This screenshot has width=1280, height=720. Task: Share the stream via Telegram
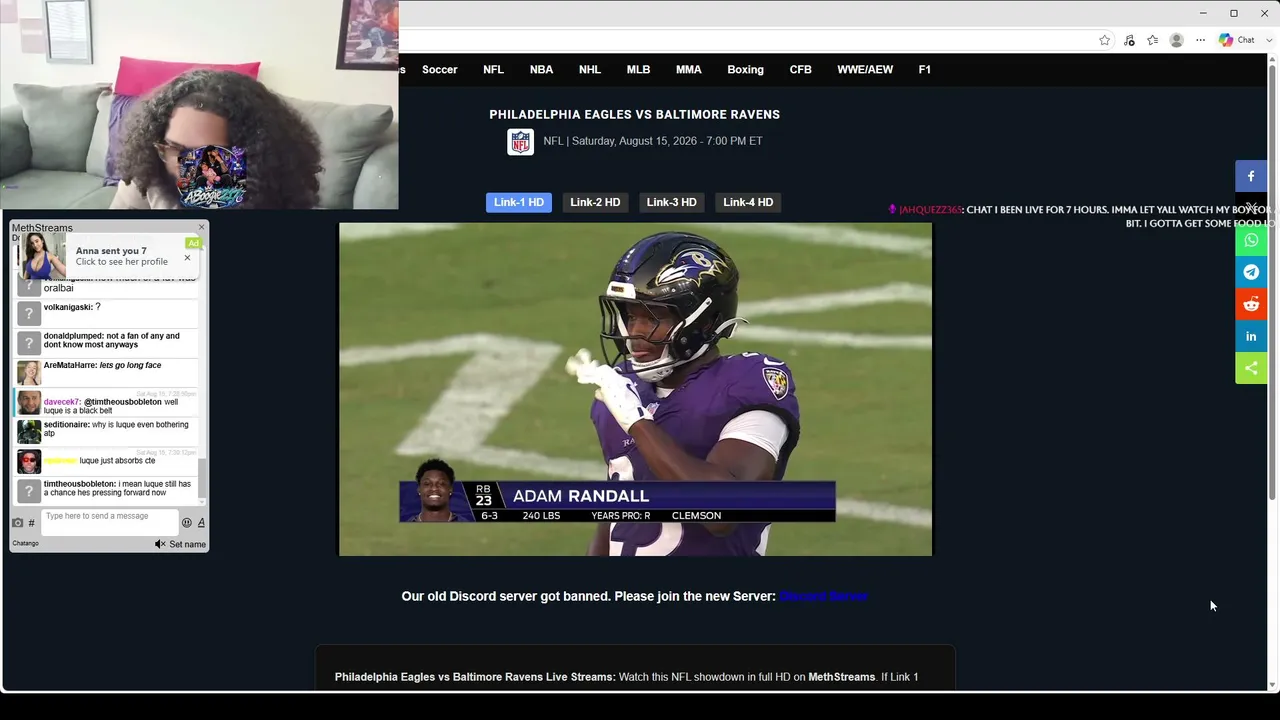1251,272
